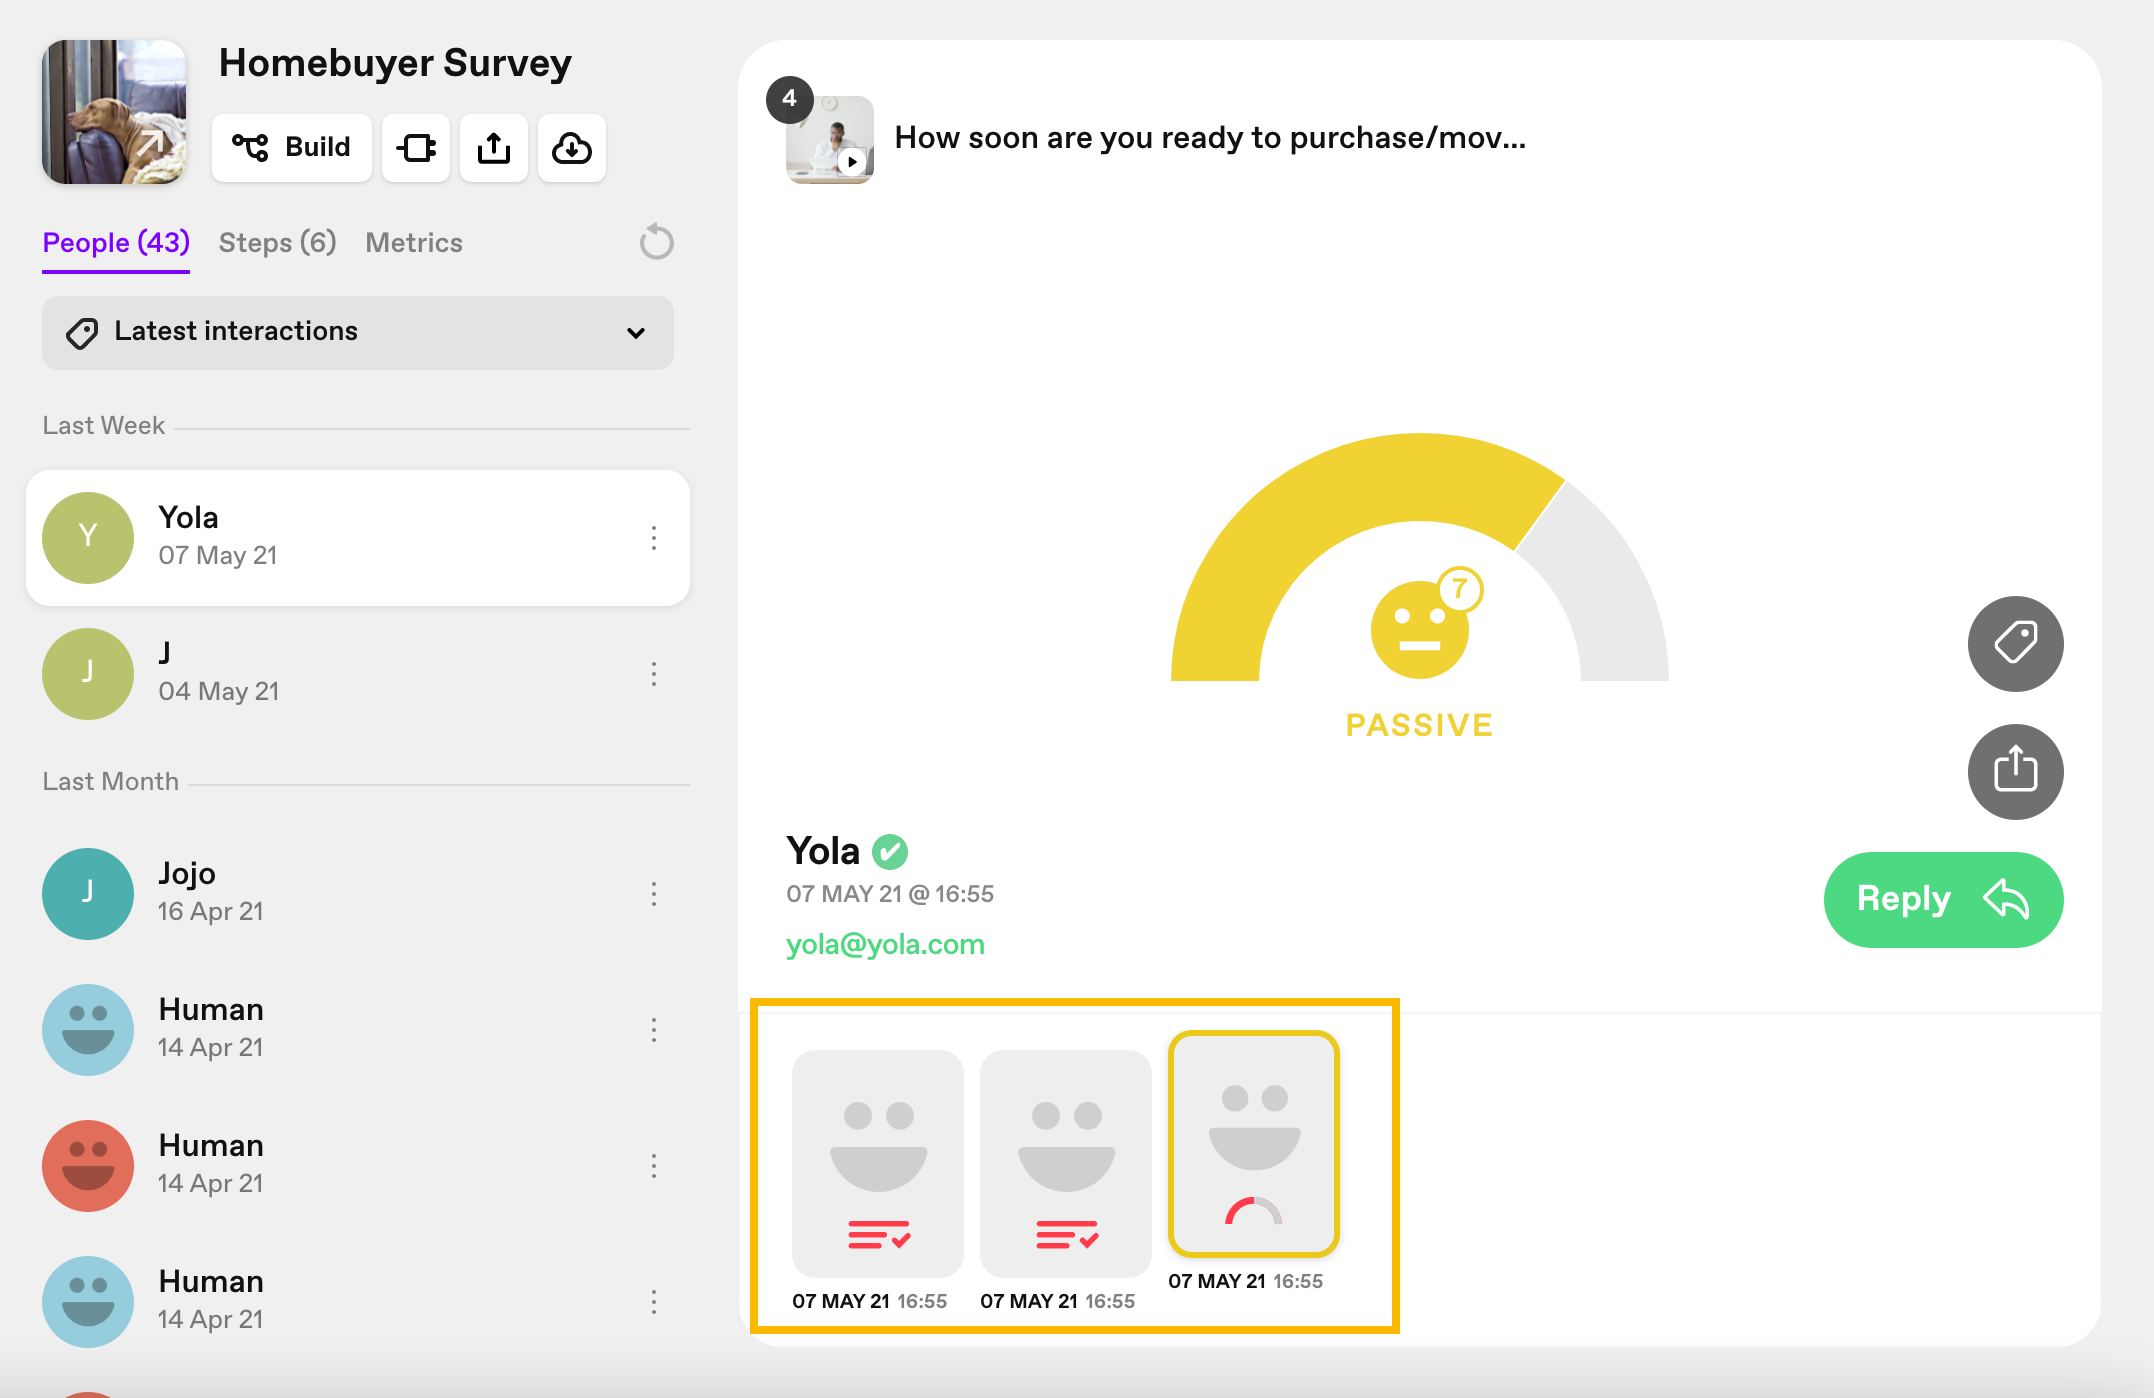
Task: Click the teal J avatar for Jojo
Action: tap(88, 894)
